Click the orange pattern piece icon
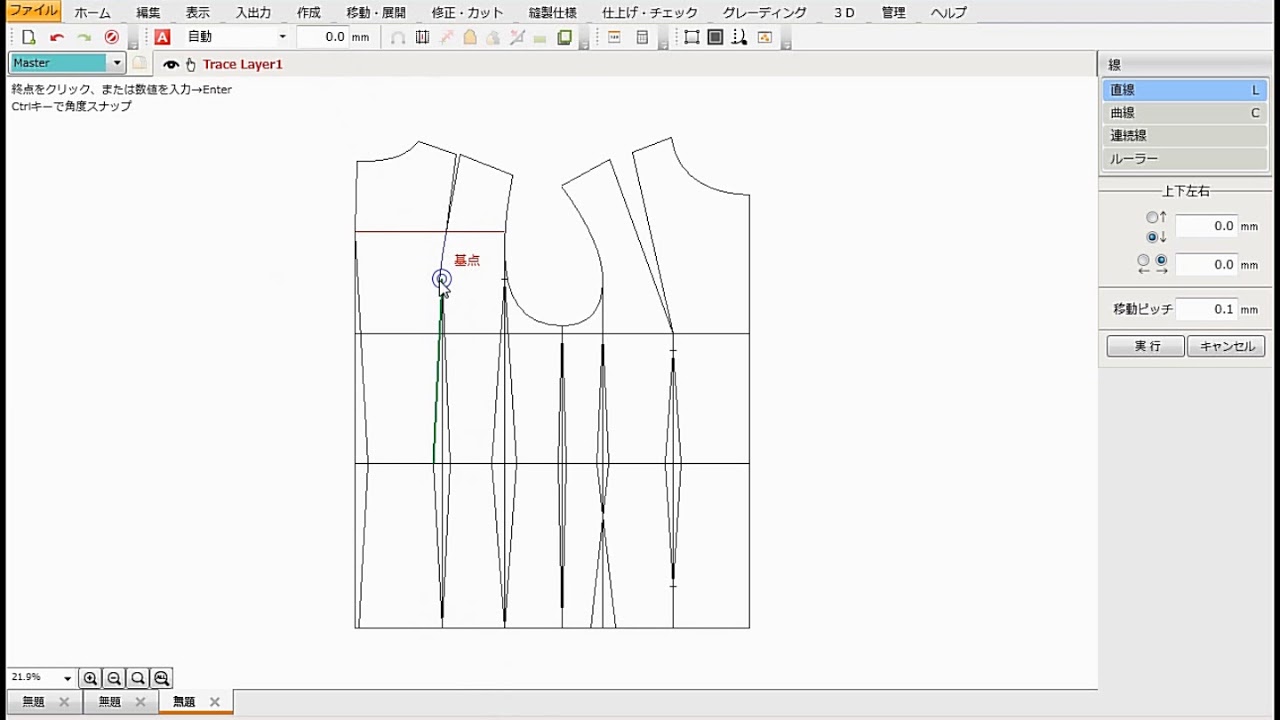Image resolution: width=1280 pixels, height=720 pixels. coord(469,38)
